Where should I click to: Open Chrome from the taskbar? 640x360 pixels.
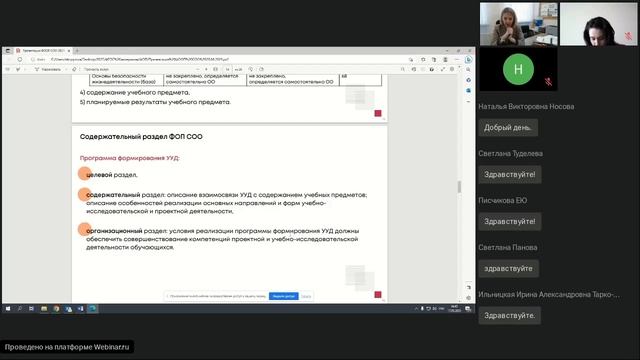click(x=56, y=309)
